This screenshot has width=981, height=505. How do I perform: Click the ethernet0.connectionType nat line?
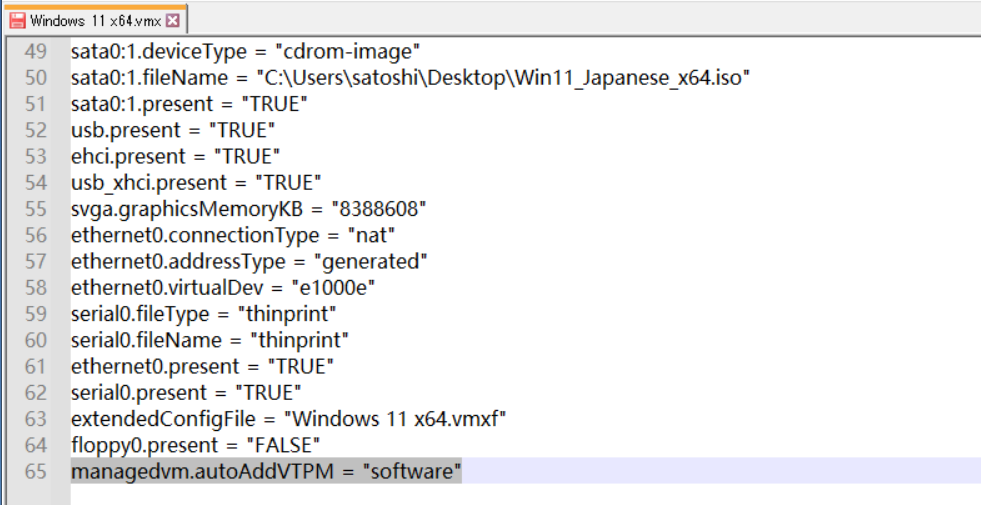[233, 235]
